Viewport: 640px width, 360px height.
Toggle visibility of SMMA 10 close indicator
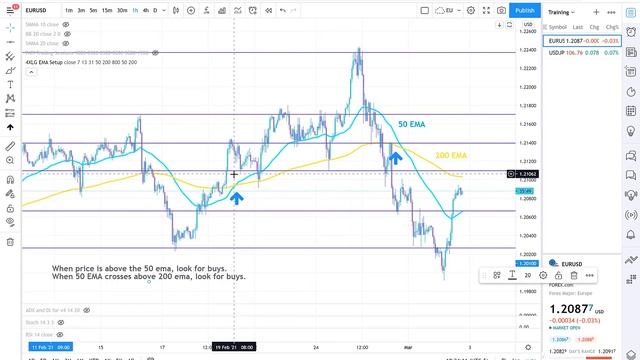pos(65,24)
